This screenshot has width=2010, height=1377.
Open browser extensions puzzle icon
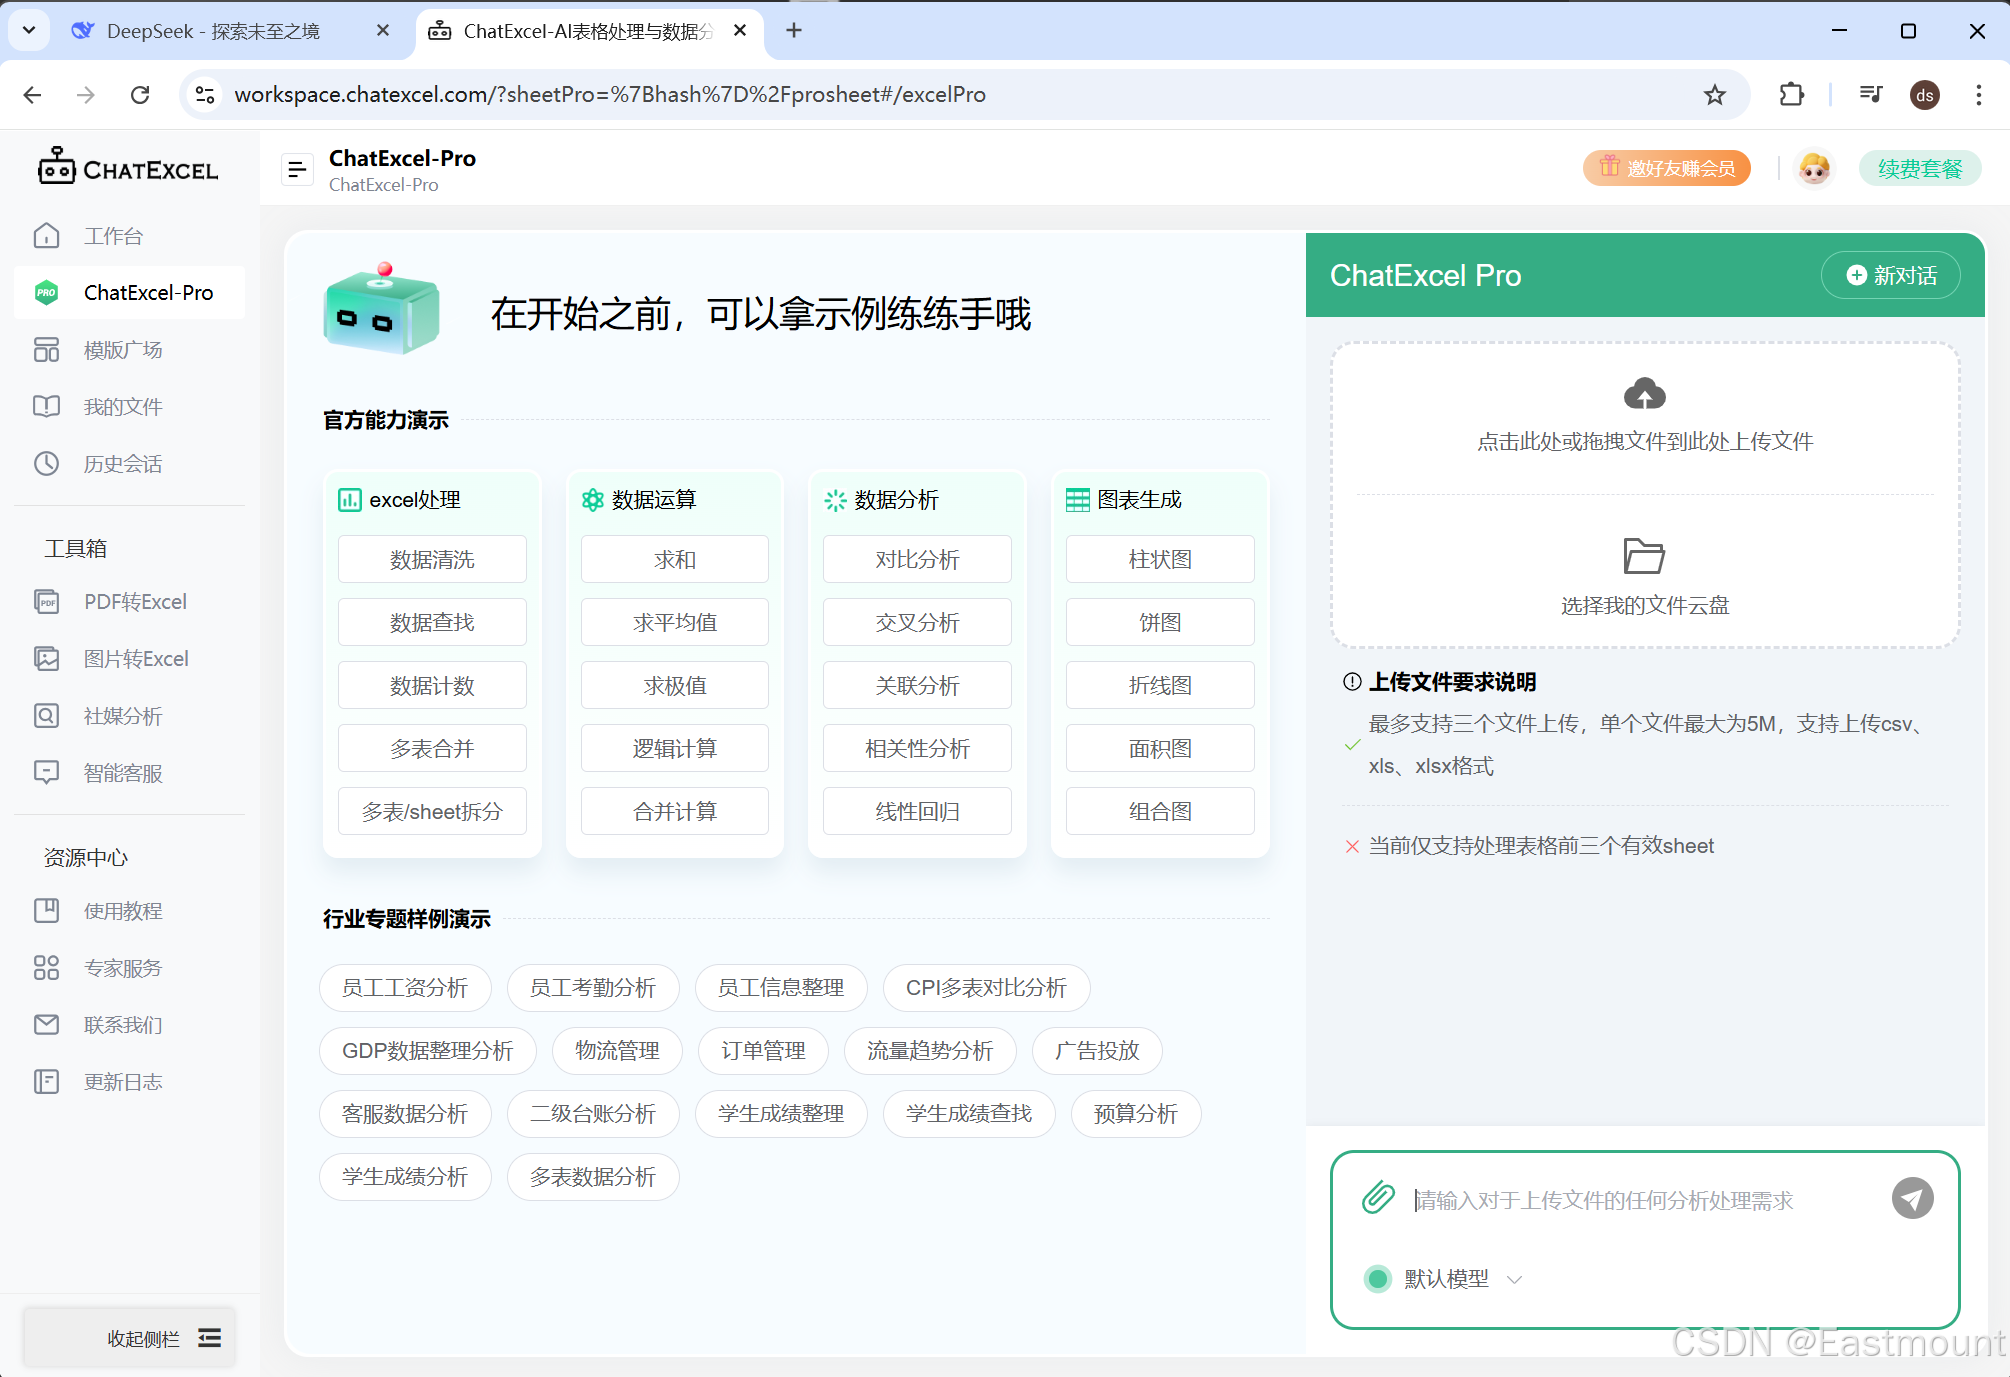pos(1791,94)
